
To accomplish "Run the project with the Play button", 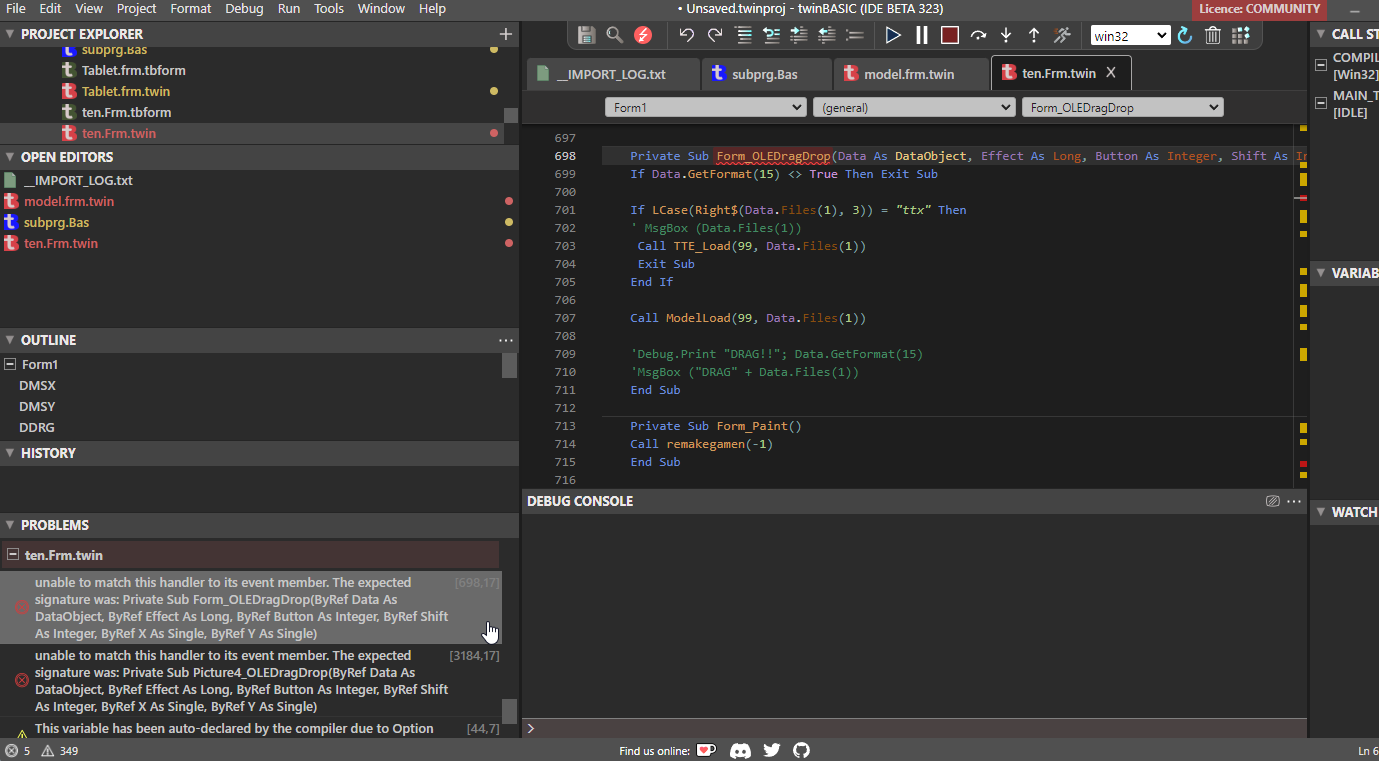I will 893,34.
